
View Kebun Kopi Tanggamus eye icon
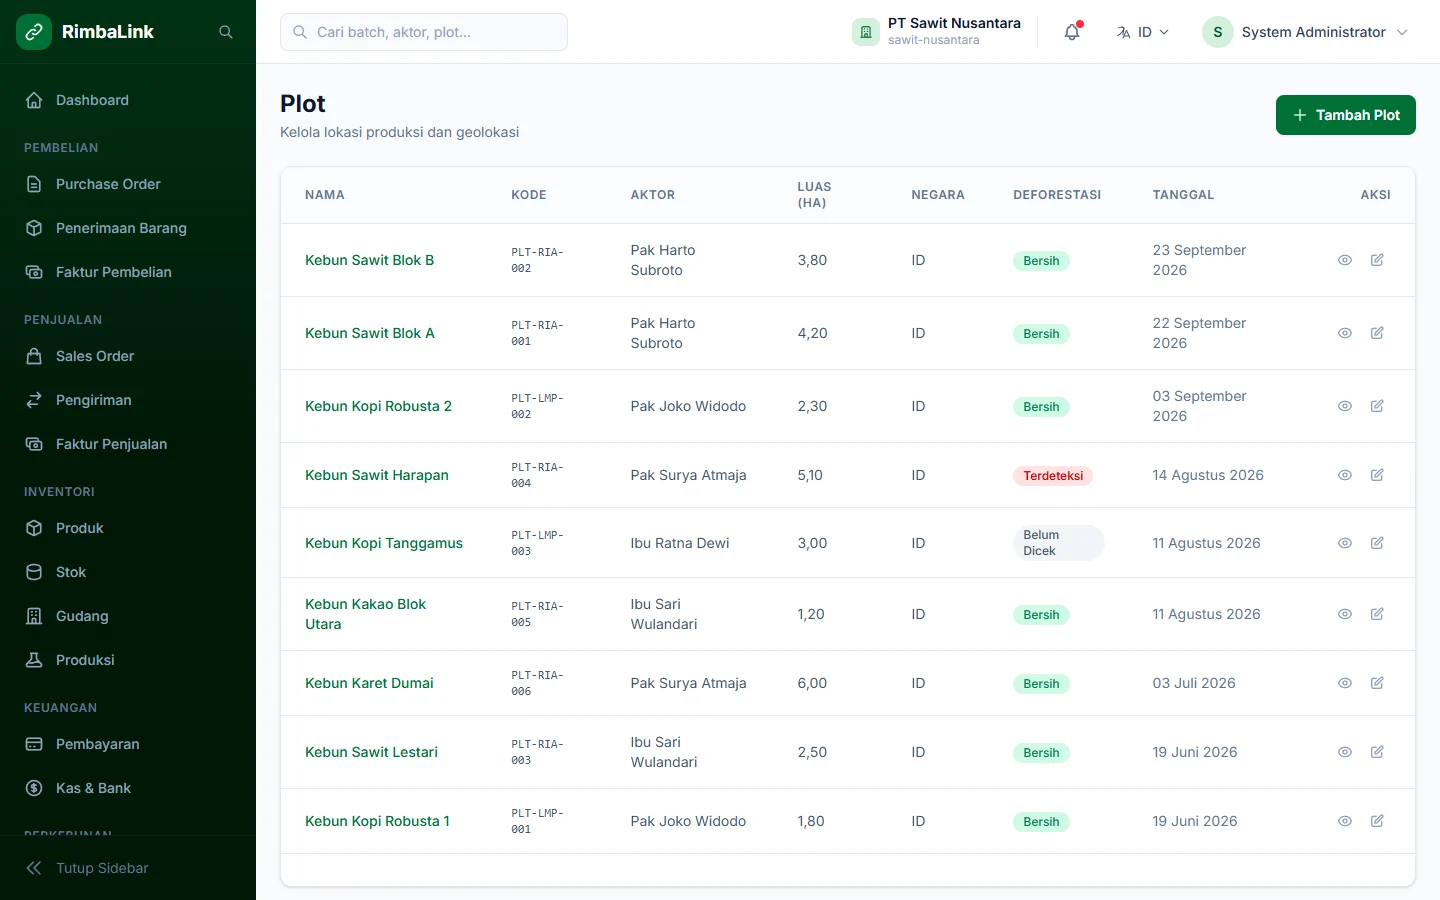(1345, 543)
